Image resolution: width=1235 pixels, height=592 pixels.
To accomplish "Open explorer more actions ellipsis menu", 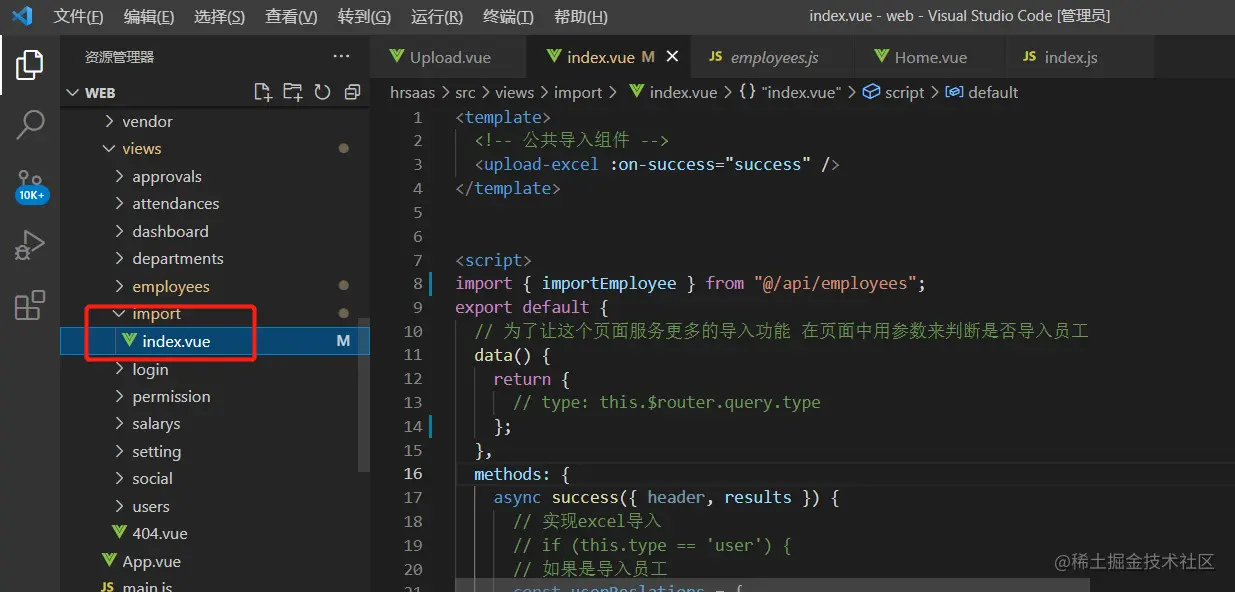I will [341, 57].
